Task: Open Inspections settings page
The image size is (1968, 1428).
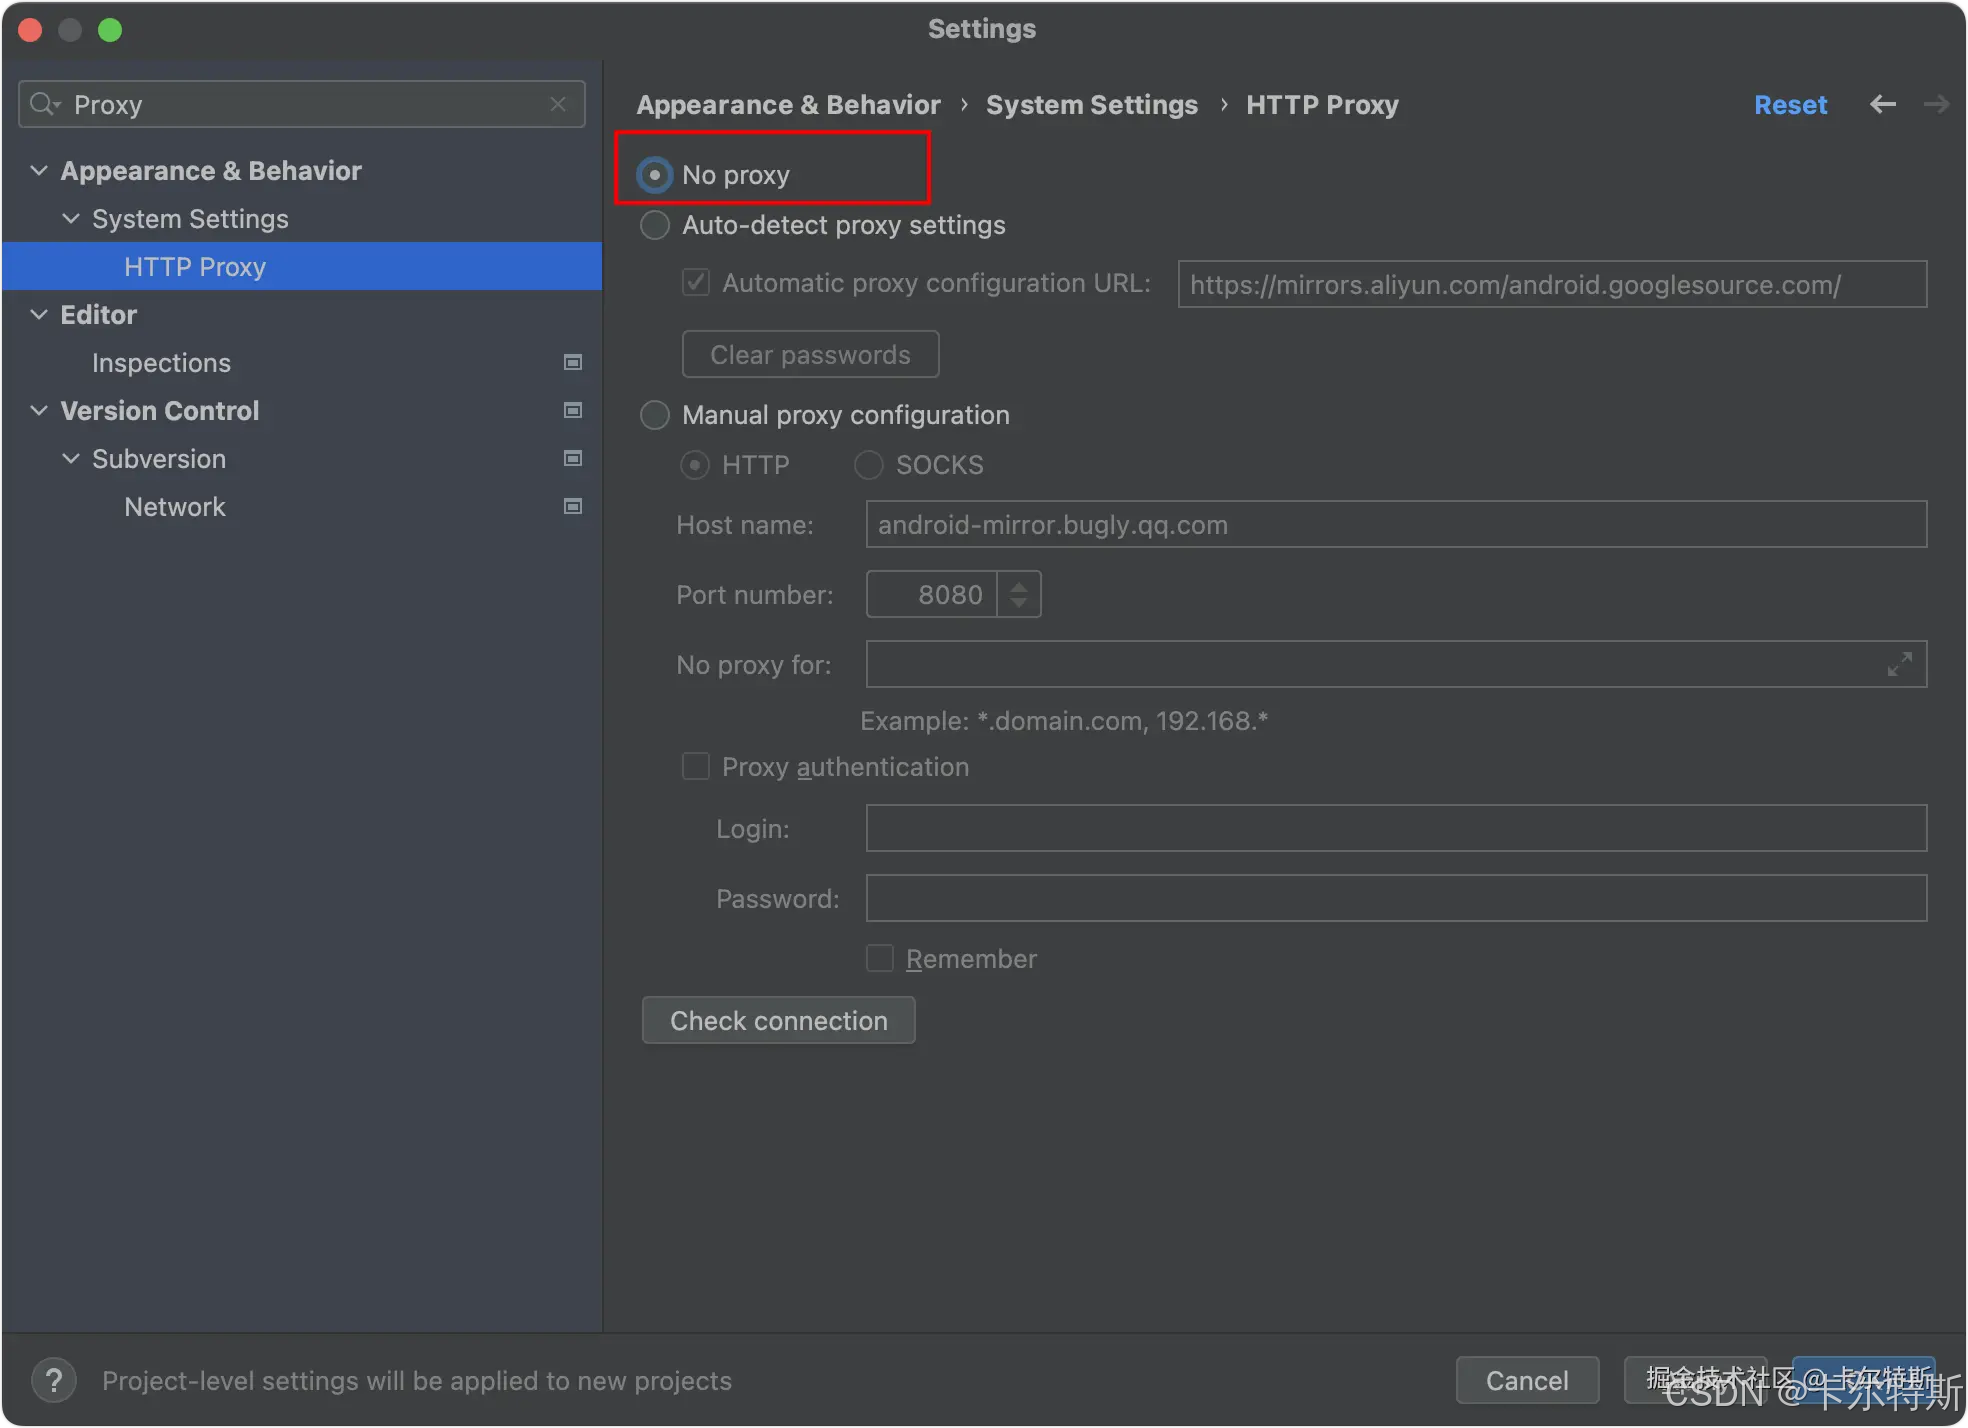Action: [161, 362]
